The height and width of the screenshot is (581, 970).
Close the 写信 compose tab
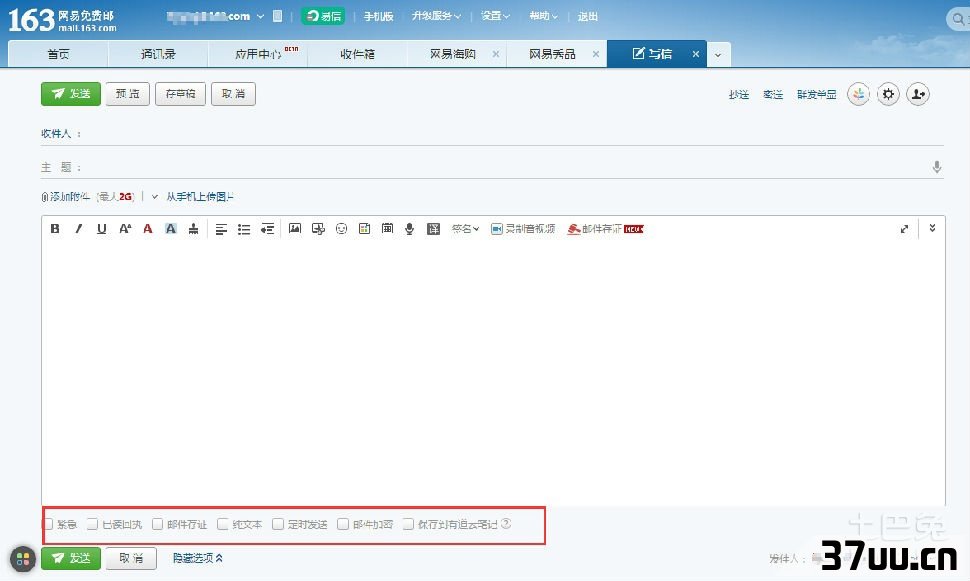pos(696,54)
